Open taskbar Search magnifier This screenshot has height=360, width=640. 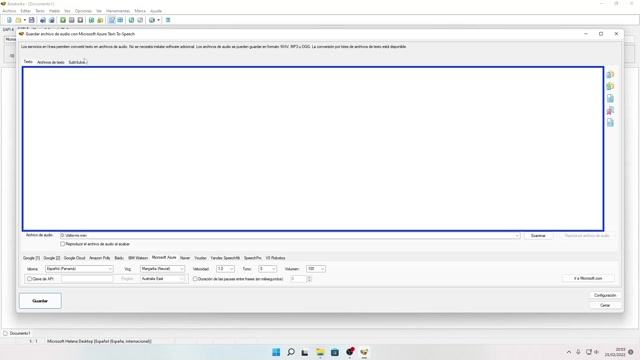(291, 352)
